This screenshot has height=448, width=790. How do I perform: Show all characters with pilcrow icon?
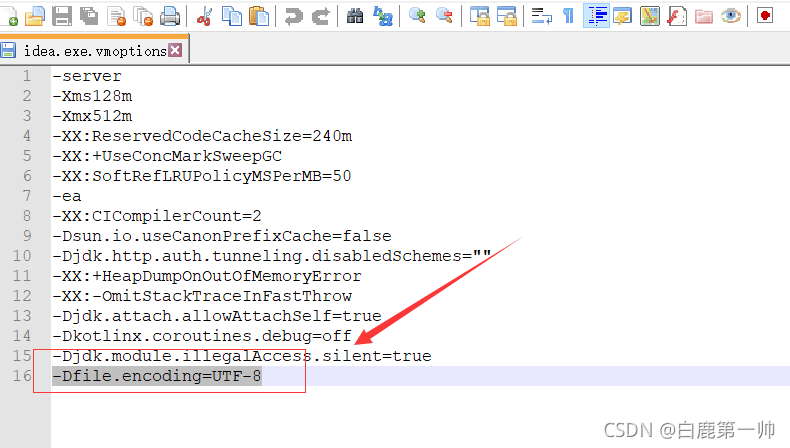[x=569, y=16]
